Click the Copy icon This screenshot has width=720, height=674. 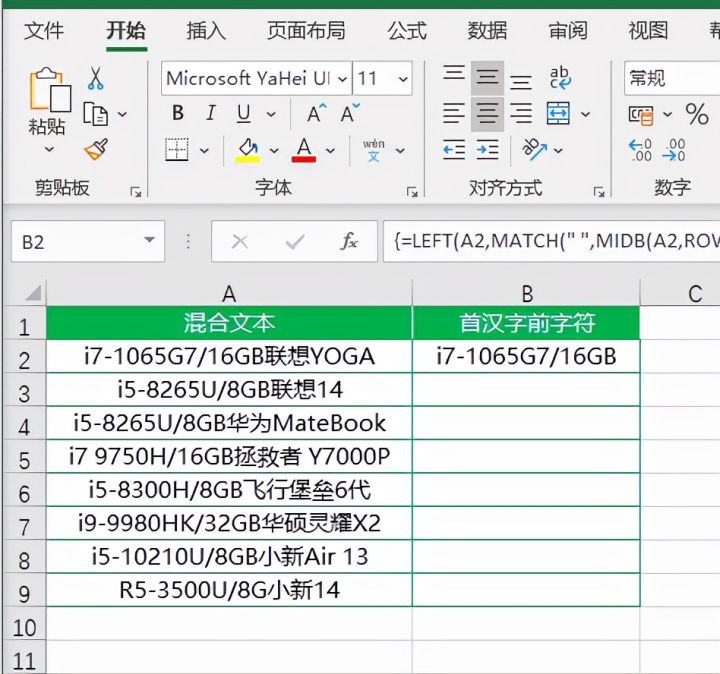pos(96,113)
